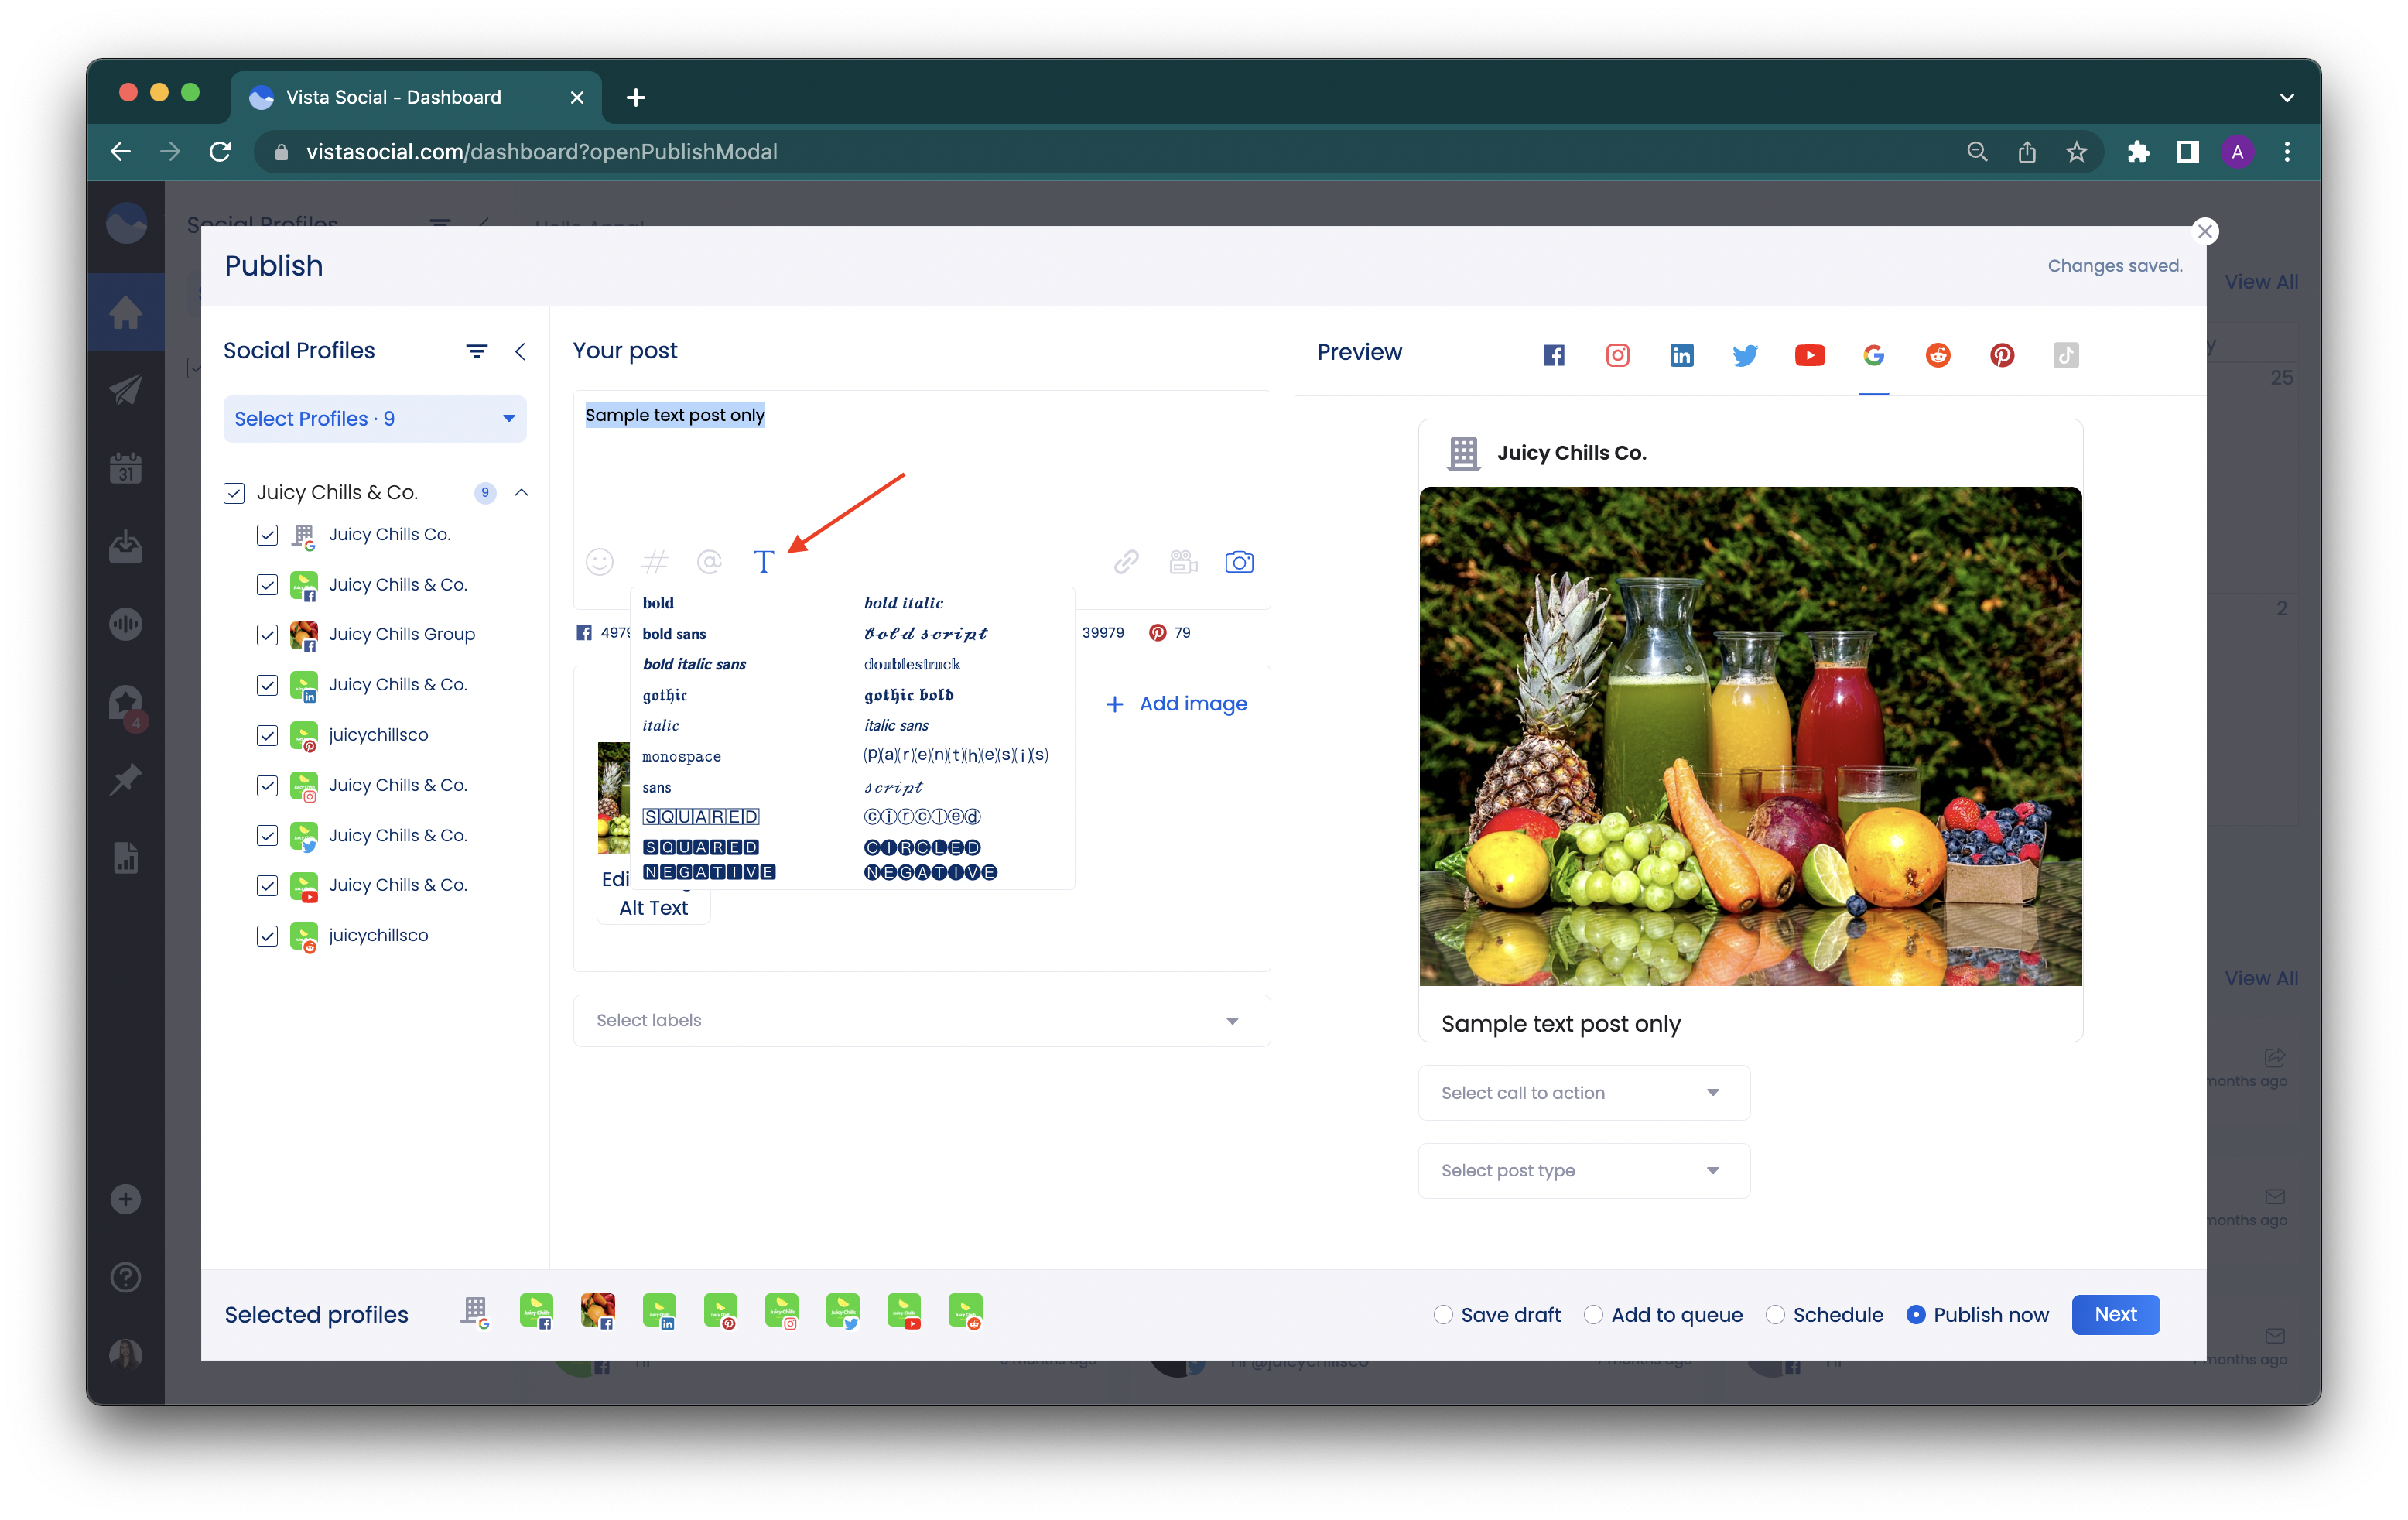
Task: Click View All link behind modal top
Action: (x=2260, y=282)
